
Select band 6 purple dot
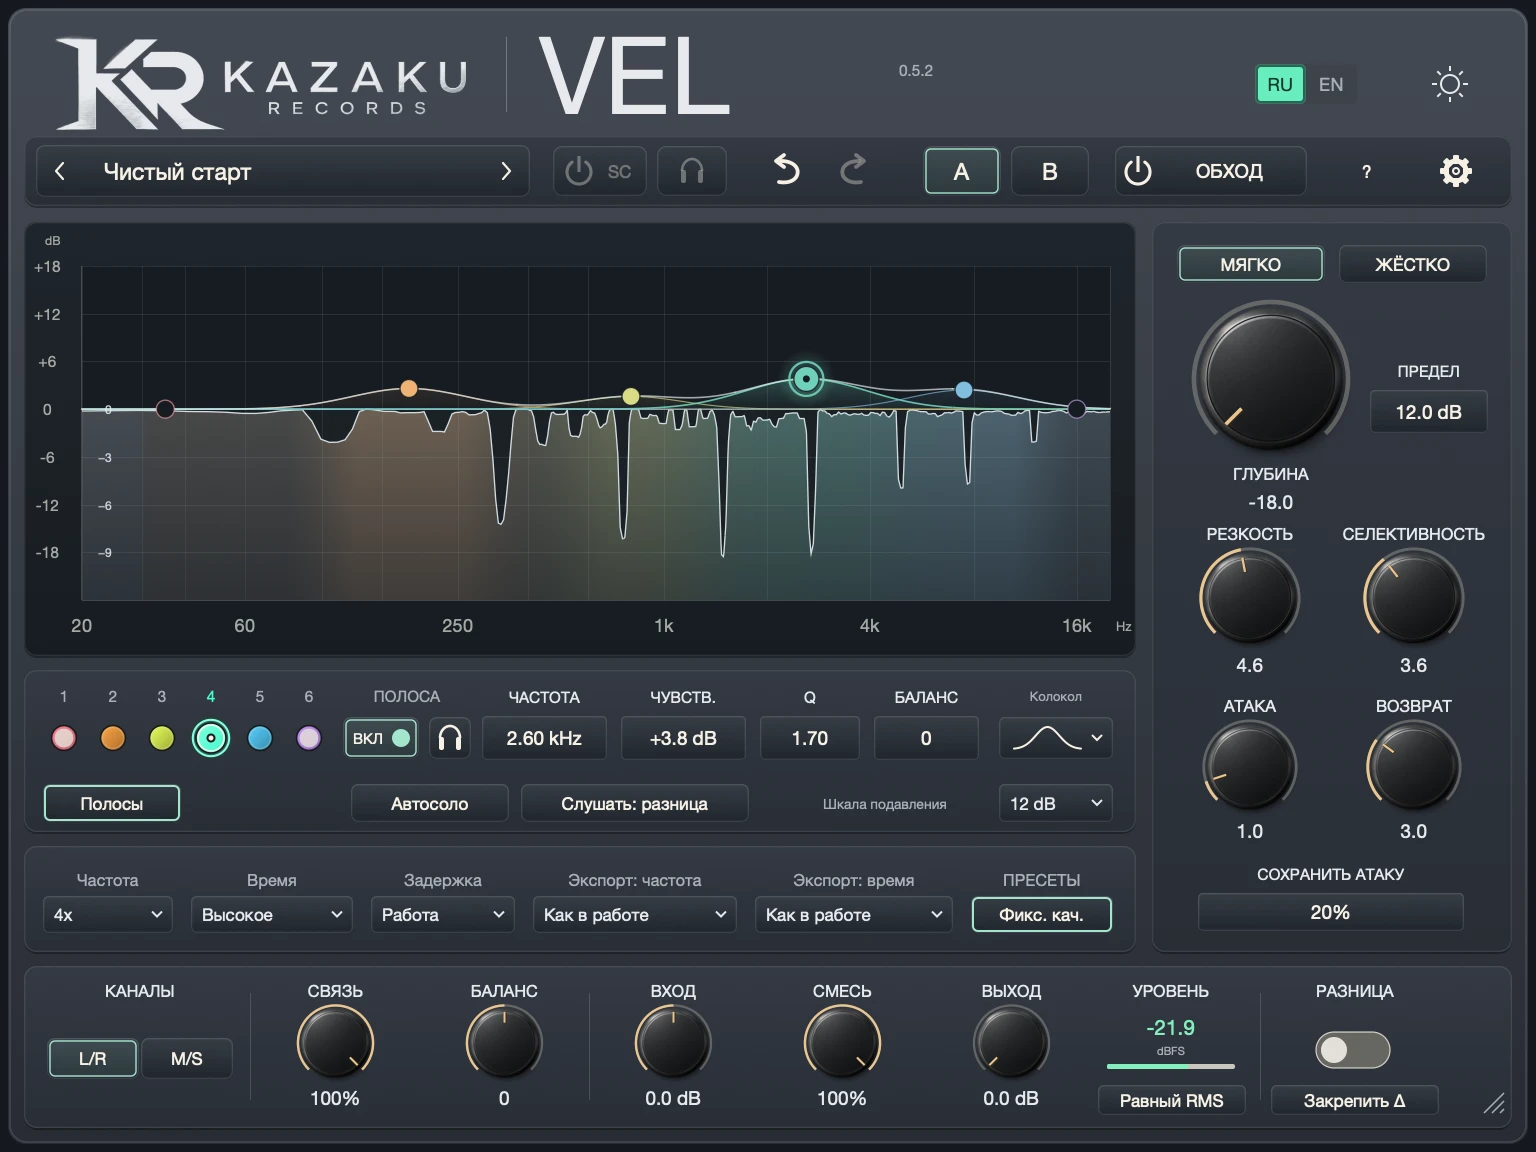click(x=309, y=738)
